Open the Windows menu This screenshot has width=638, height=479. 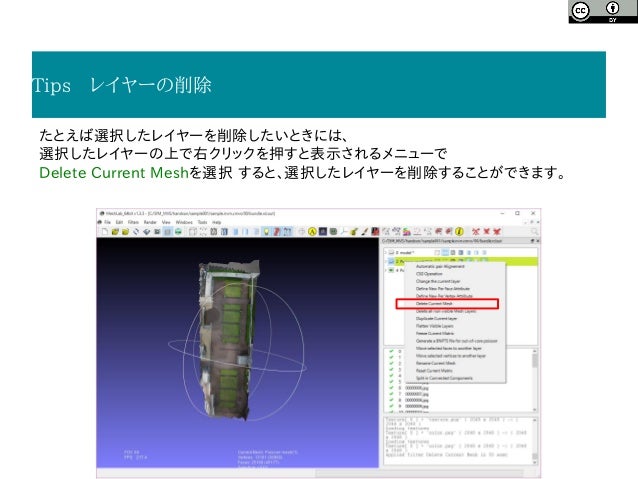pyautogui.click(x=184, y=222)
